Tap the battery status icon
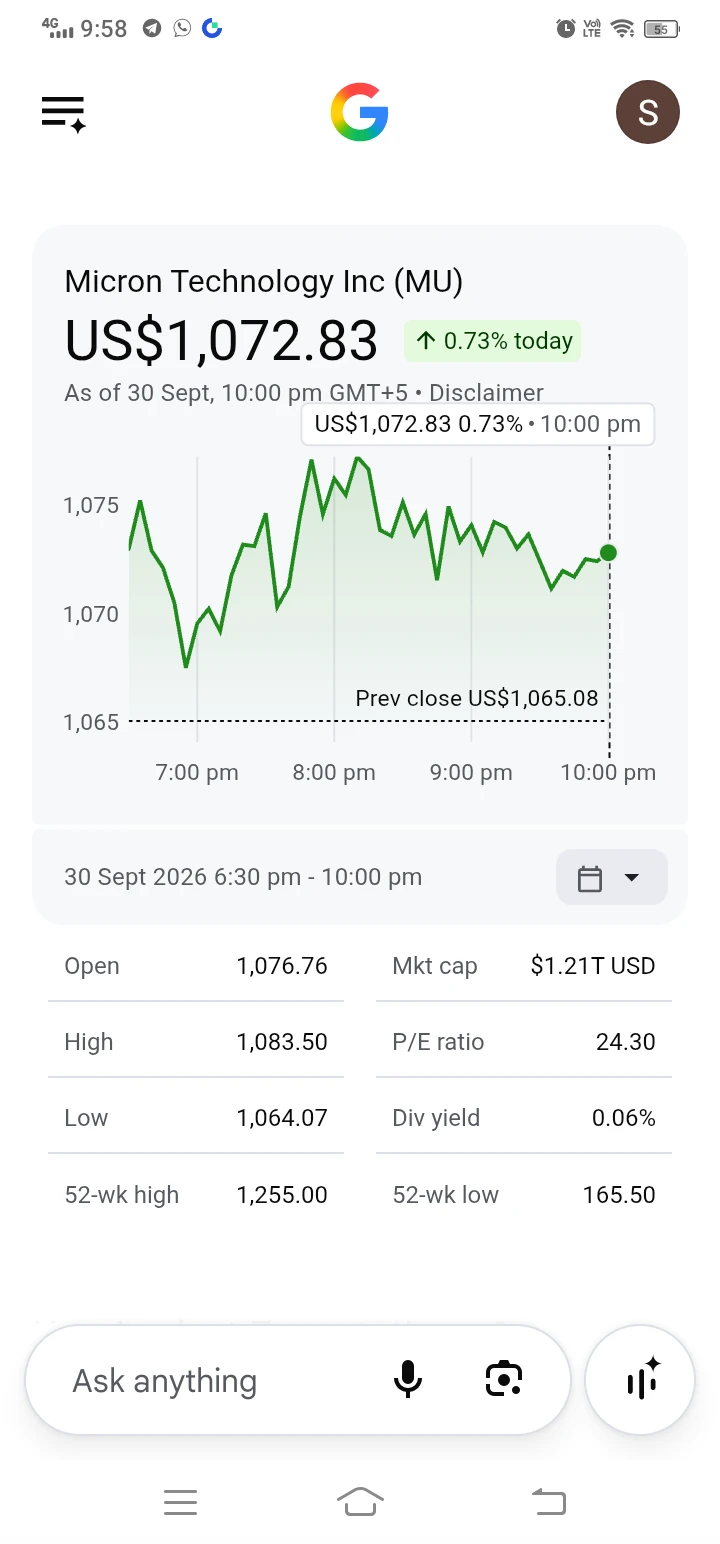 coord(661,29)
